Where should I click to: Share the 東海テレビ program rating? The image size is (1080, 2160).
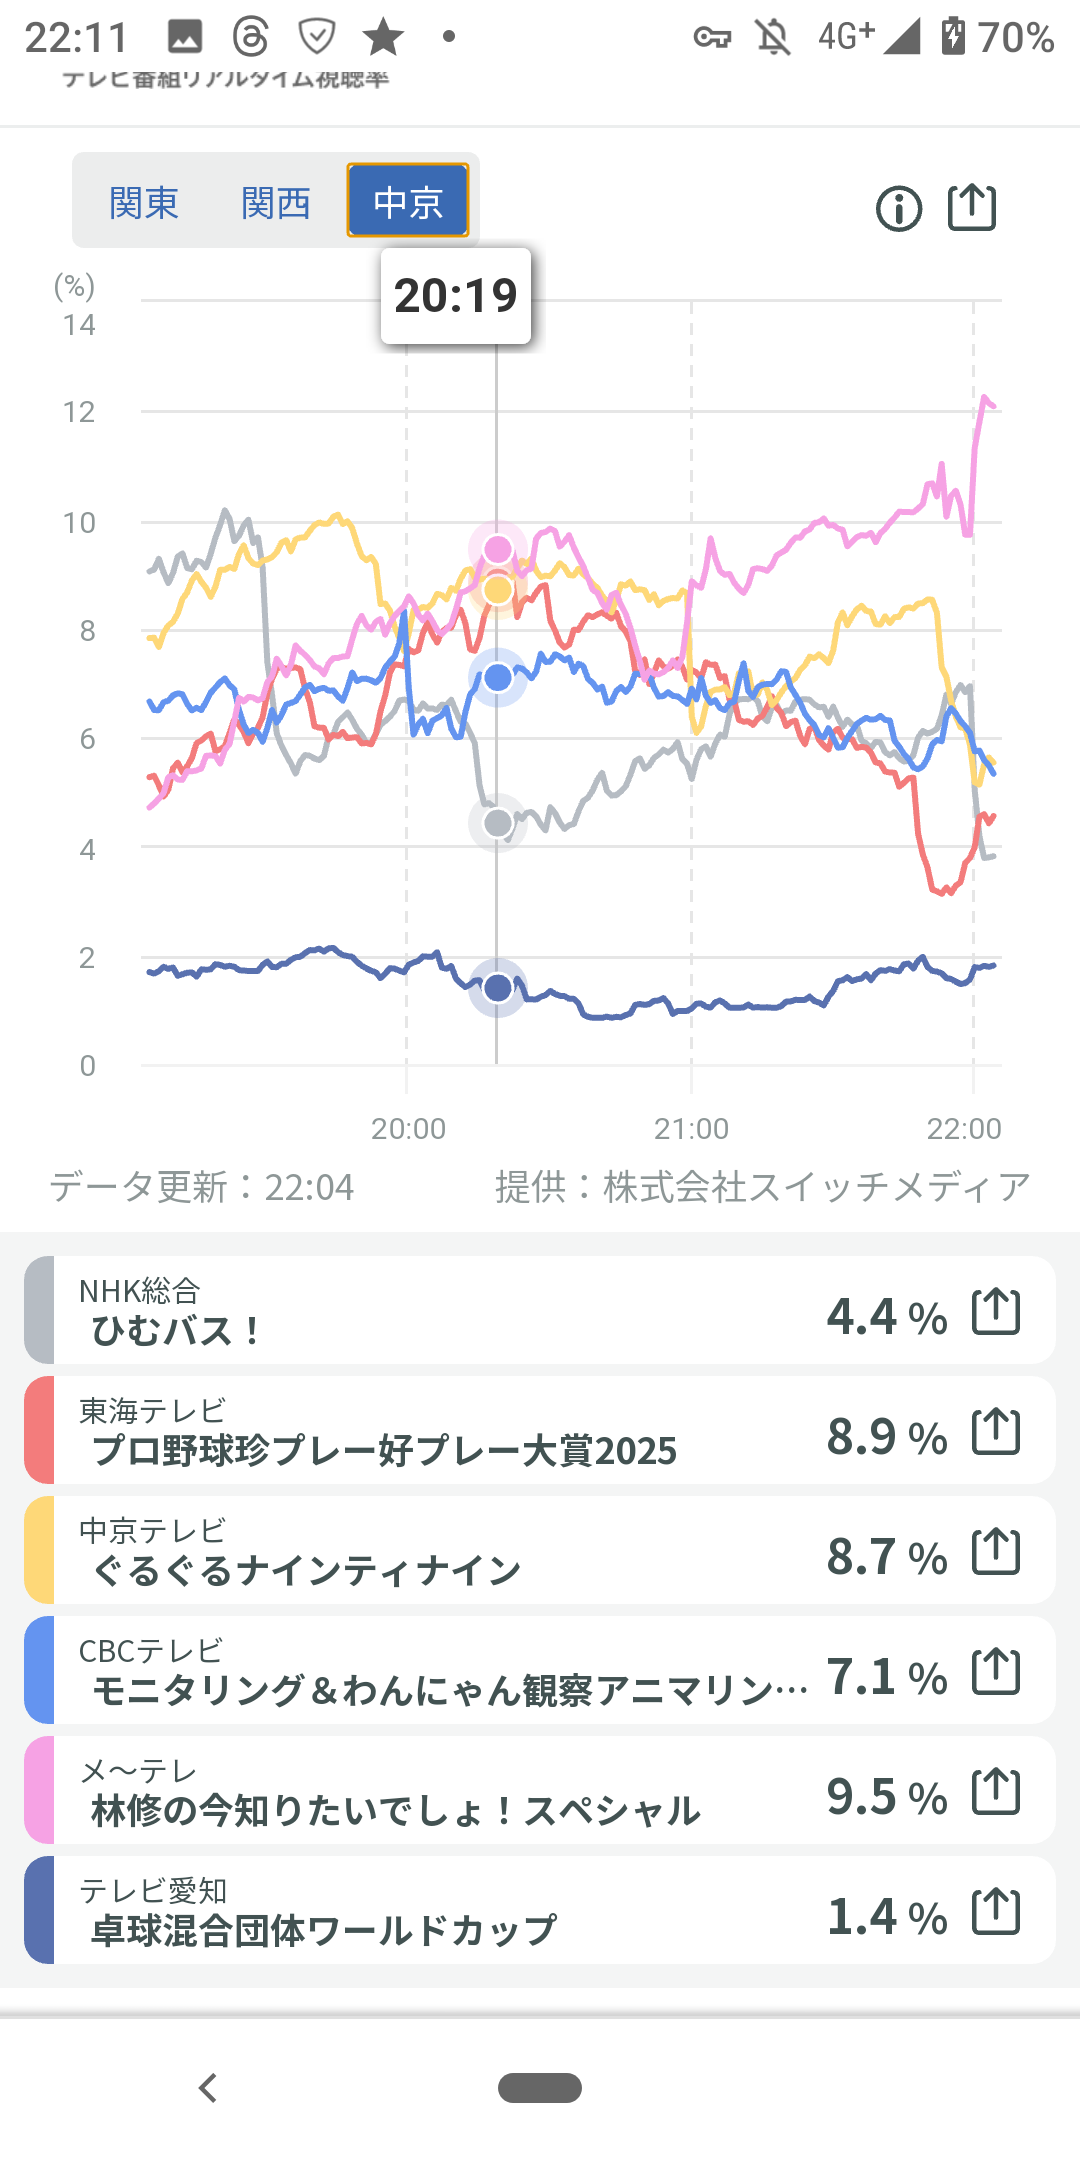coord(996,1432)
